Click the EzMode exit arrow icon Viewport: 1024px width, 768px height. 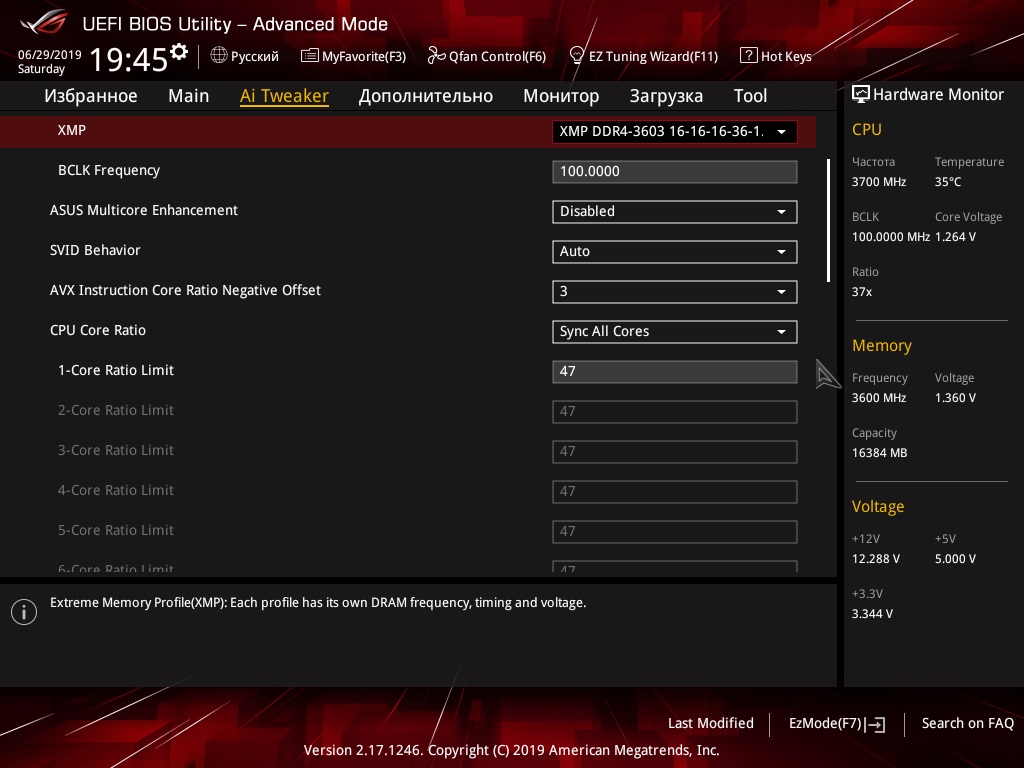point(875,724)
